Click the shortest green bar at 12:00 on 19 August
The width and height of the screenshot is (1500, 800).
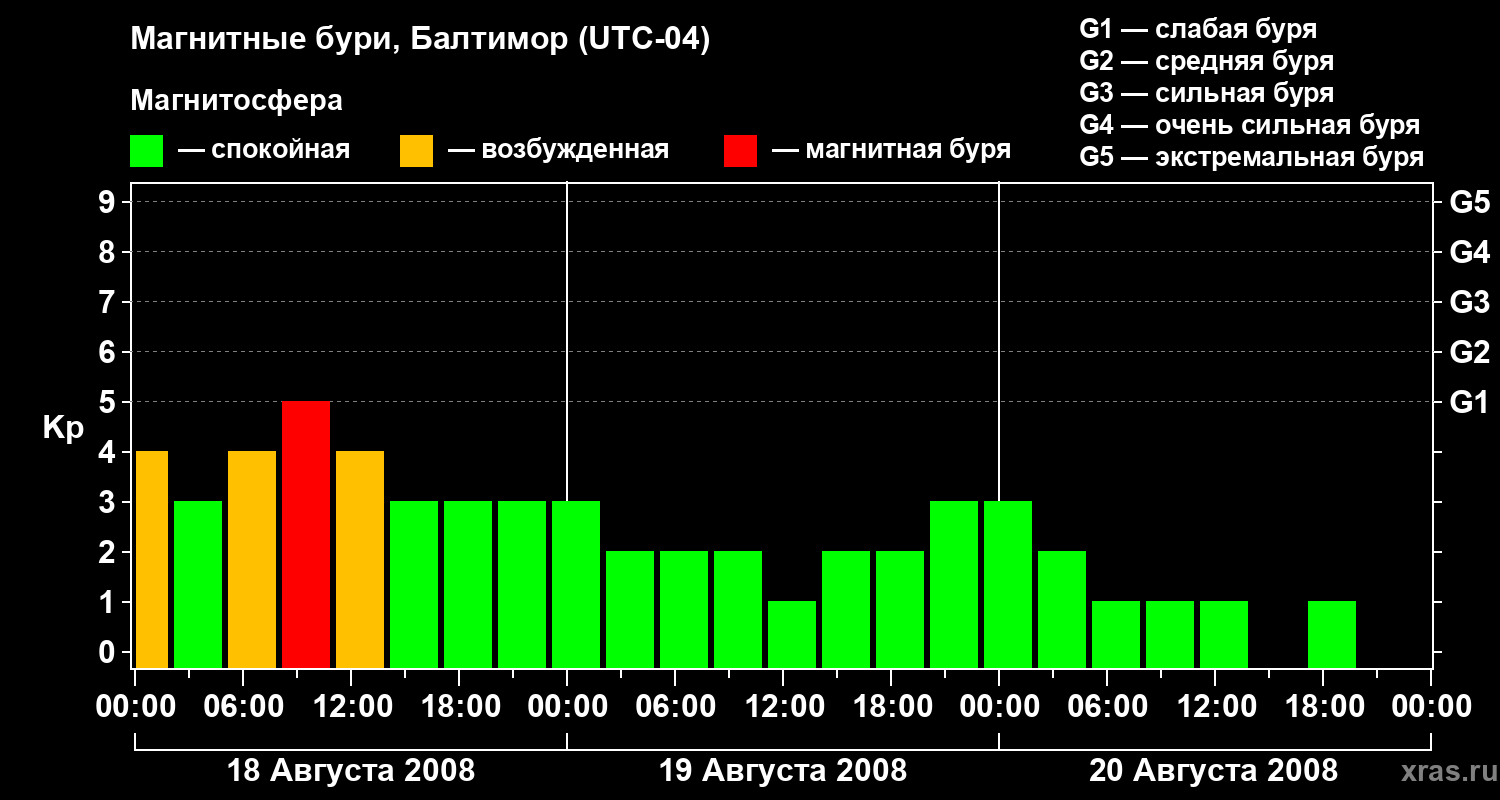point(792,634)
